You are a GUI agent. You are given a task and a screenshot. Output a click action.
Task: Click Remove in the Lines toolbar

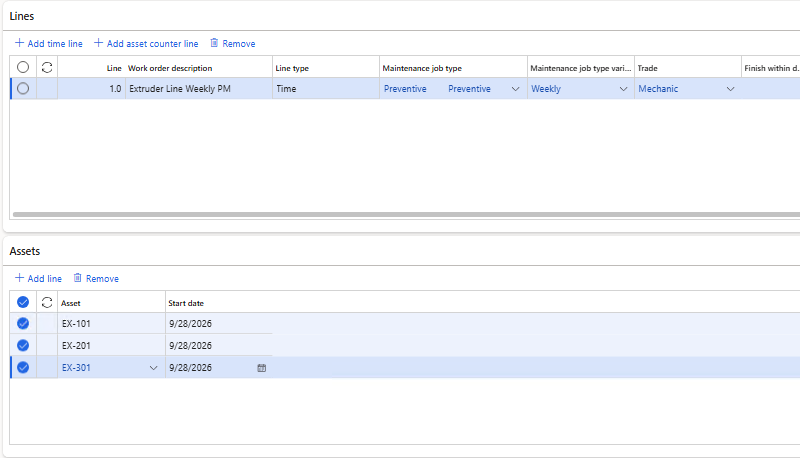233,43
